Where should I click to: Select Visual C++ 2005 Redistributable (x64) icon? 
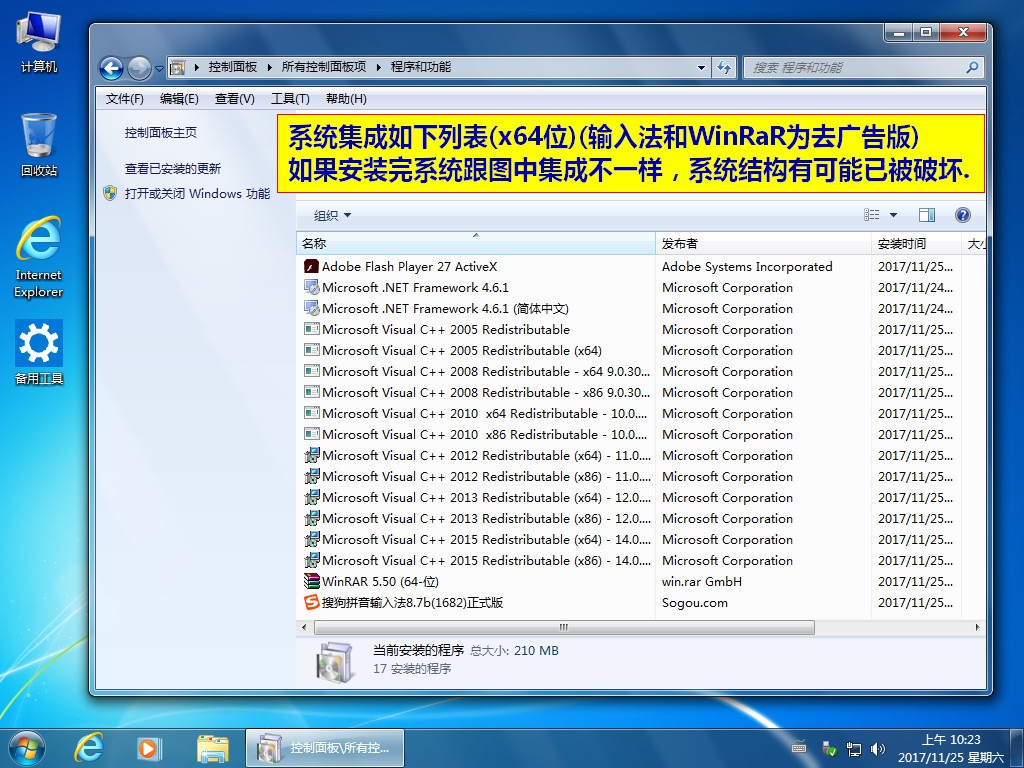tap(312, 350)
